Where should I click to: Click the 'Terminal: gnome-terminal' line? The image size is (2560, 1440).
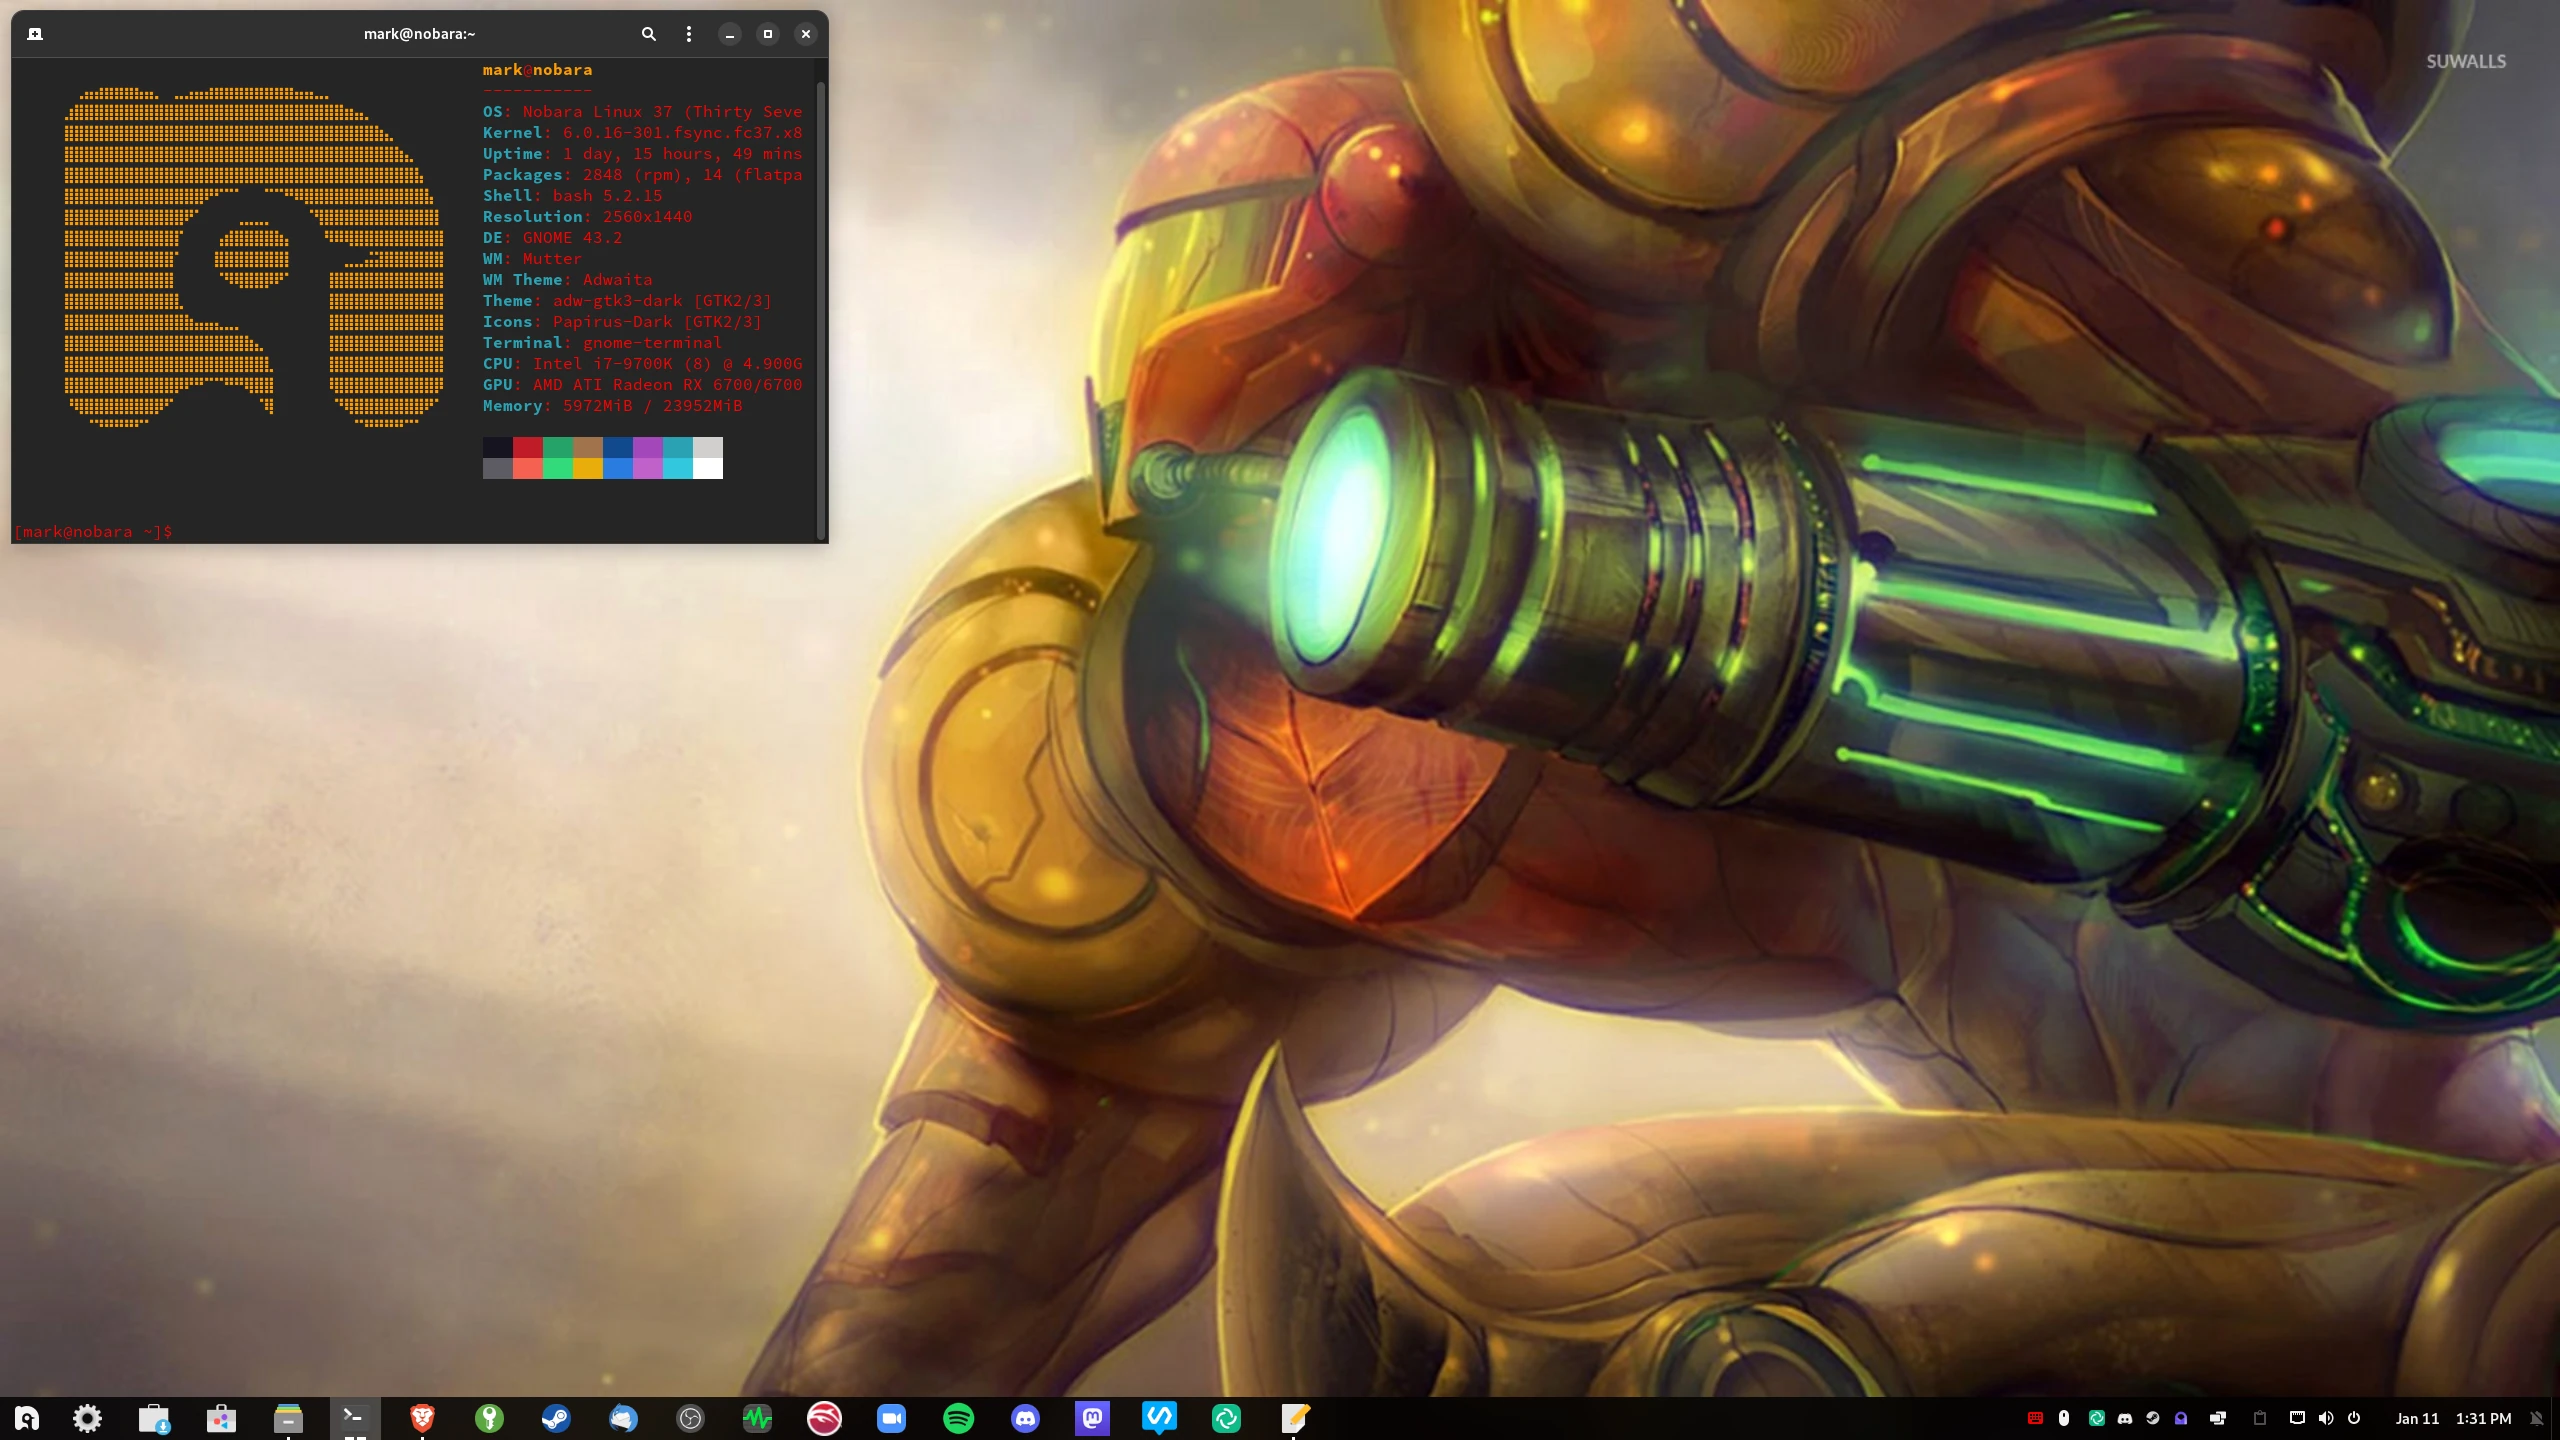click(603, 343)
